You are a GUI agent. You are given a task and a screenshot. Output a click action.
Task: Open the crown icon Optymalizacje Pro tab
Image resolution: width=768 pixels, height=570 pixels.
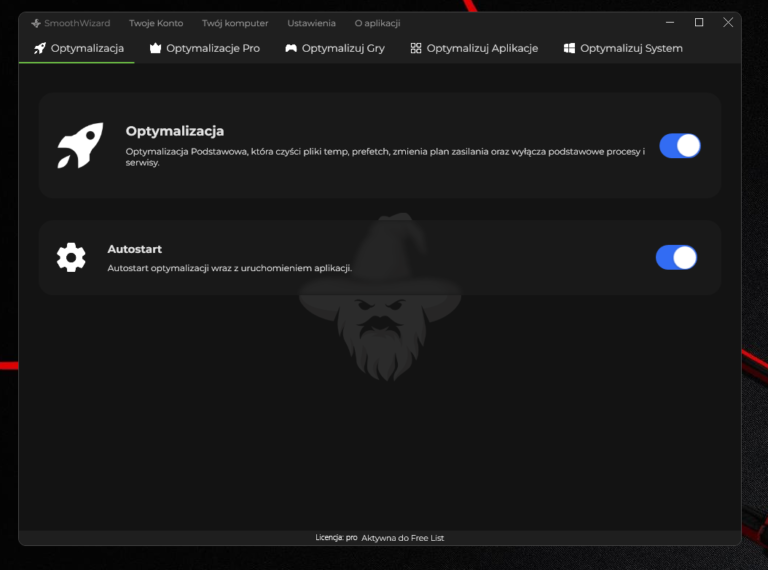coord(204,48)
